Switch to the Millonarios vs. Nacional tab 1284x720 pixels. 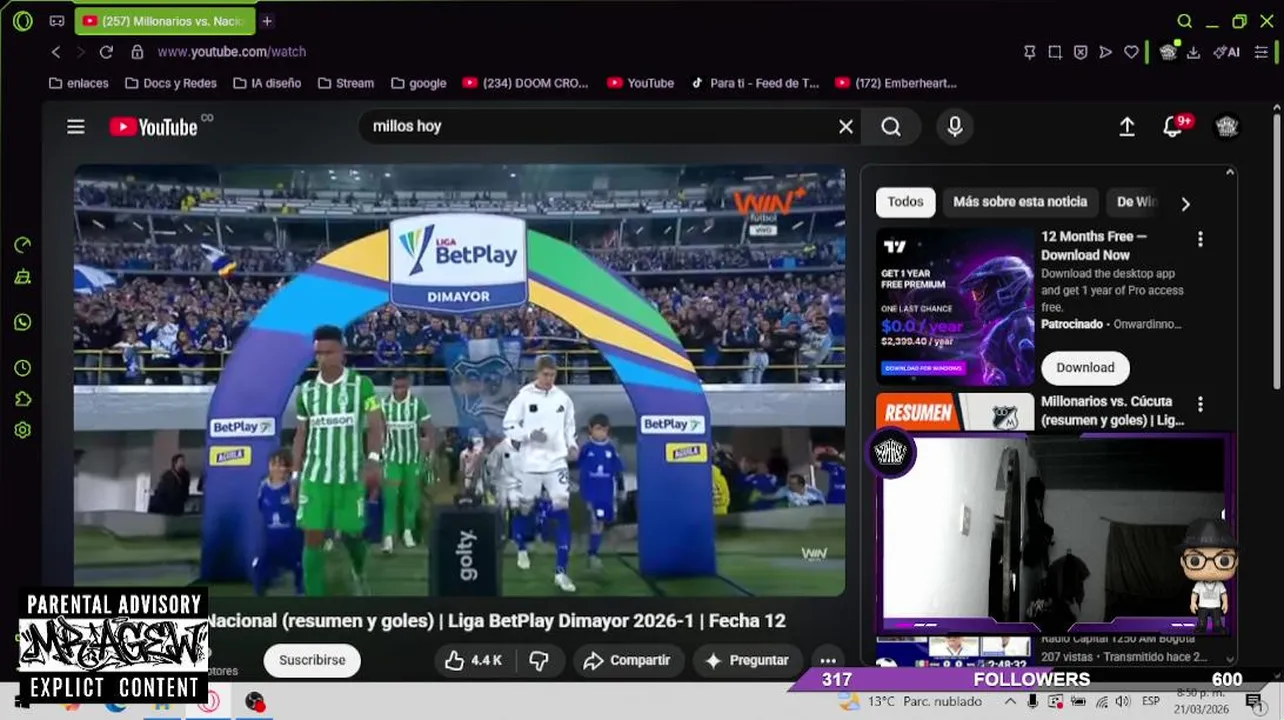pos(165,21)
